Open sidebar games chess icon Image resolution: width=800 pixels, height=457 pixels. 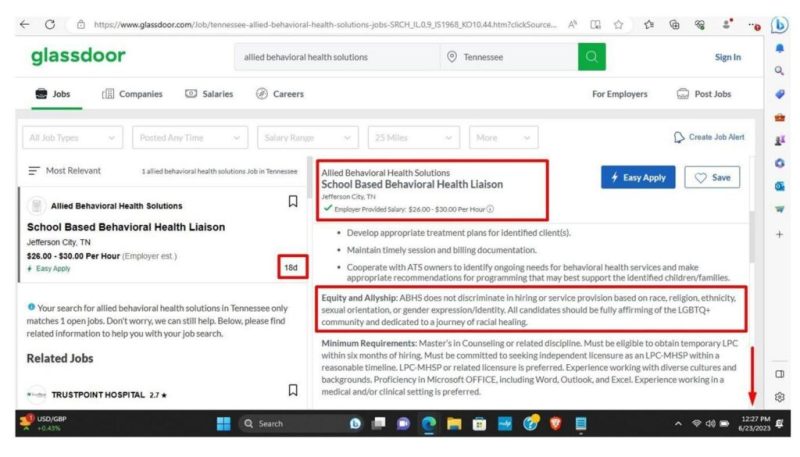pyautogui.click(x=779, y=140)
